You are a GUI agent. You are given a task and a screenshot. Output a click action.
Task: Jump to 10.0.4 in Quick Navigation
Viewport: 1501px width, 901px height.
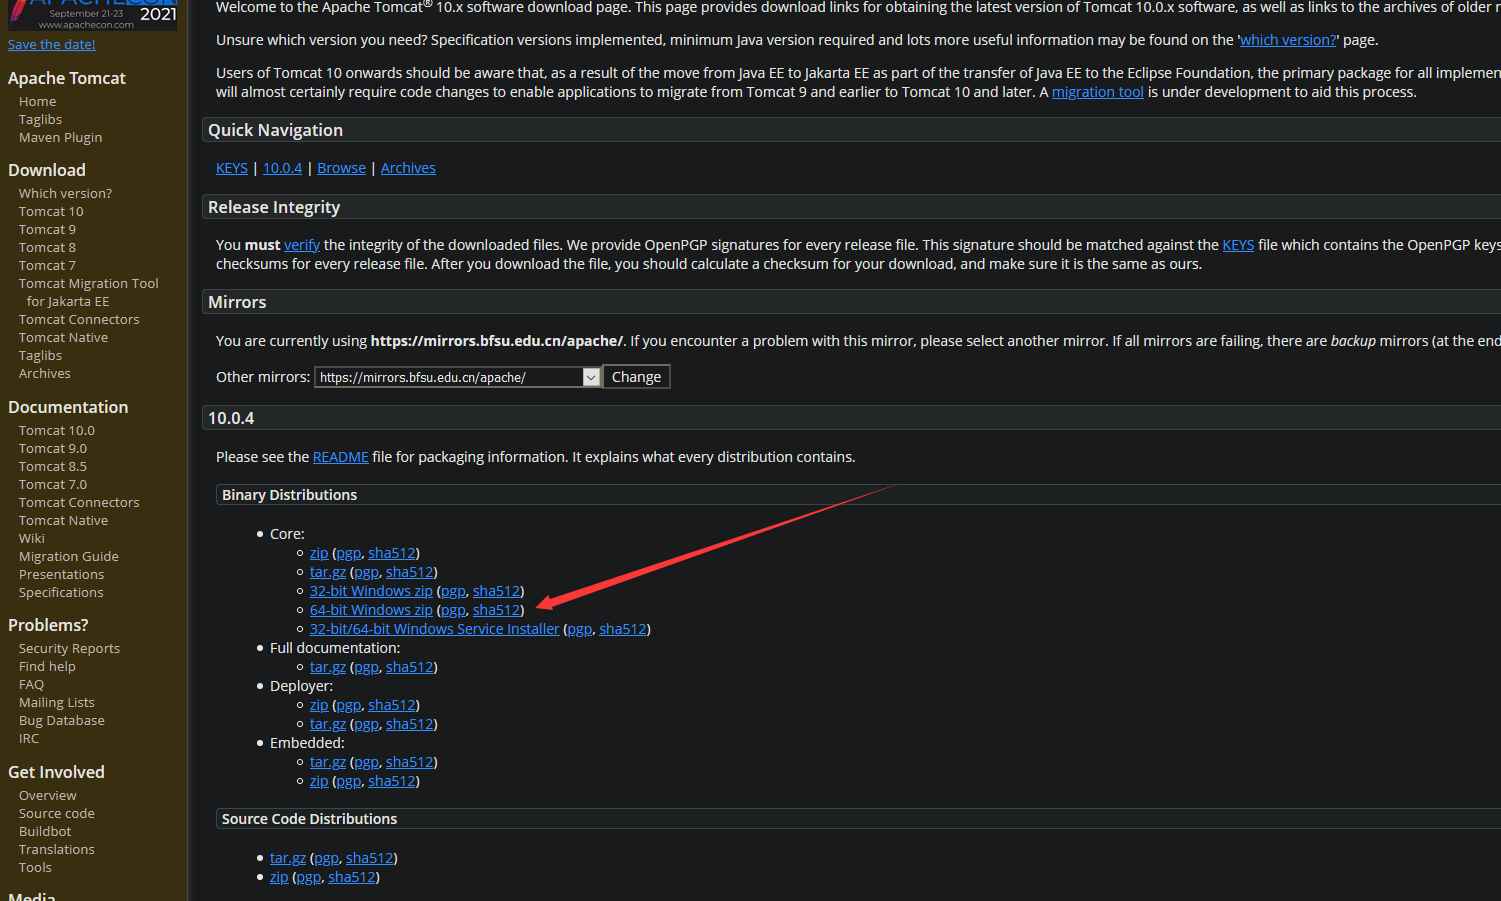[x=282, y=168]
